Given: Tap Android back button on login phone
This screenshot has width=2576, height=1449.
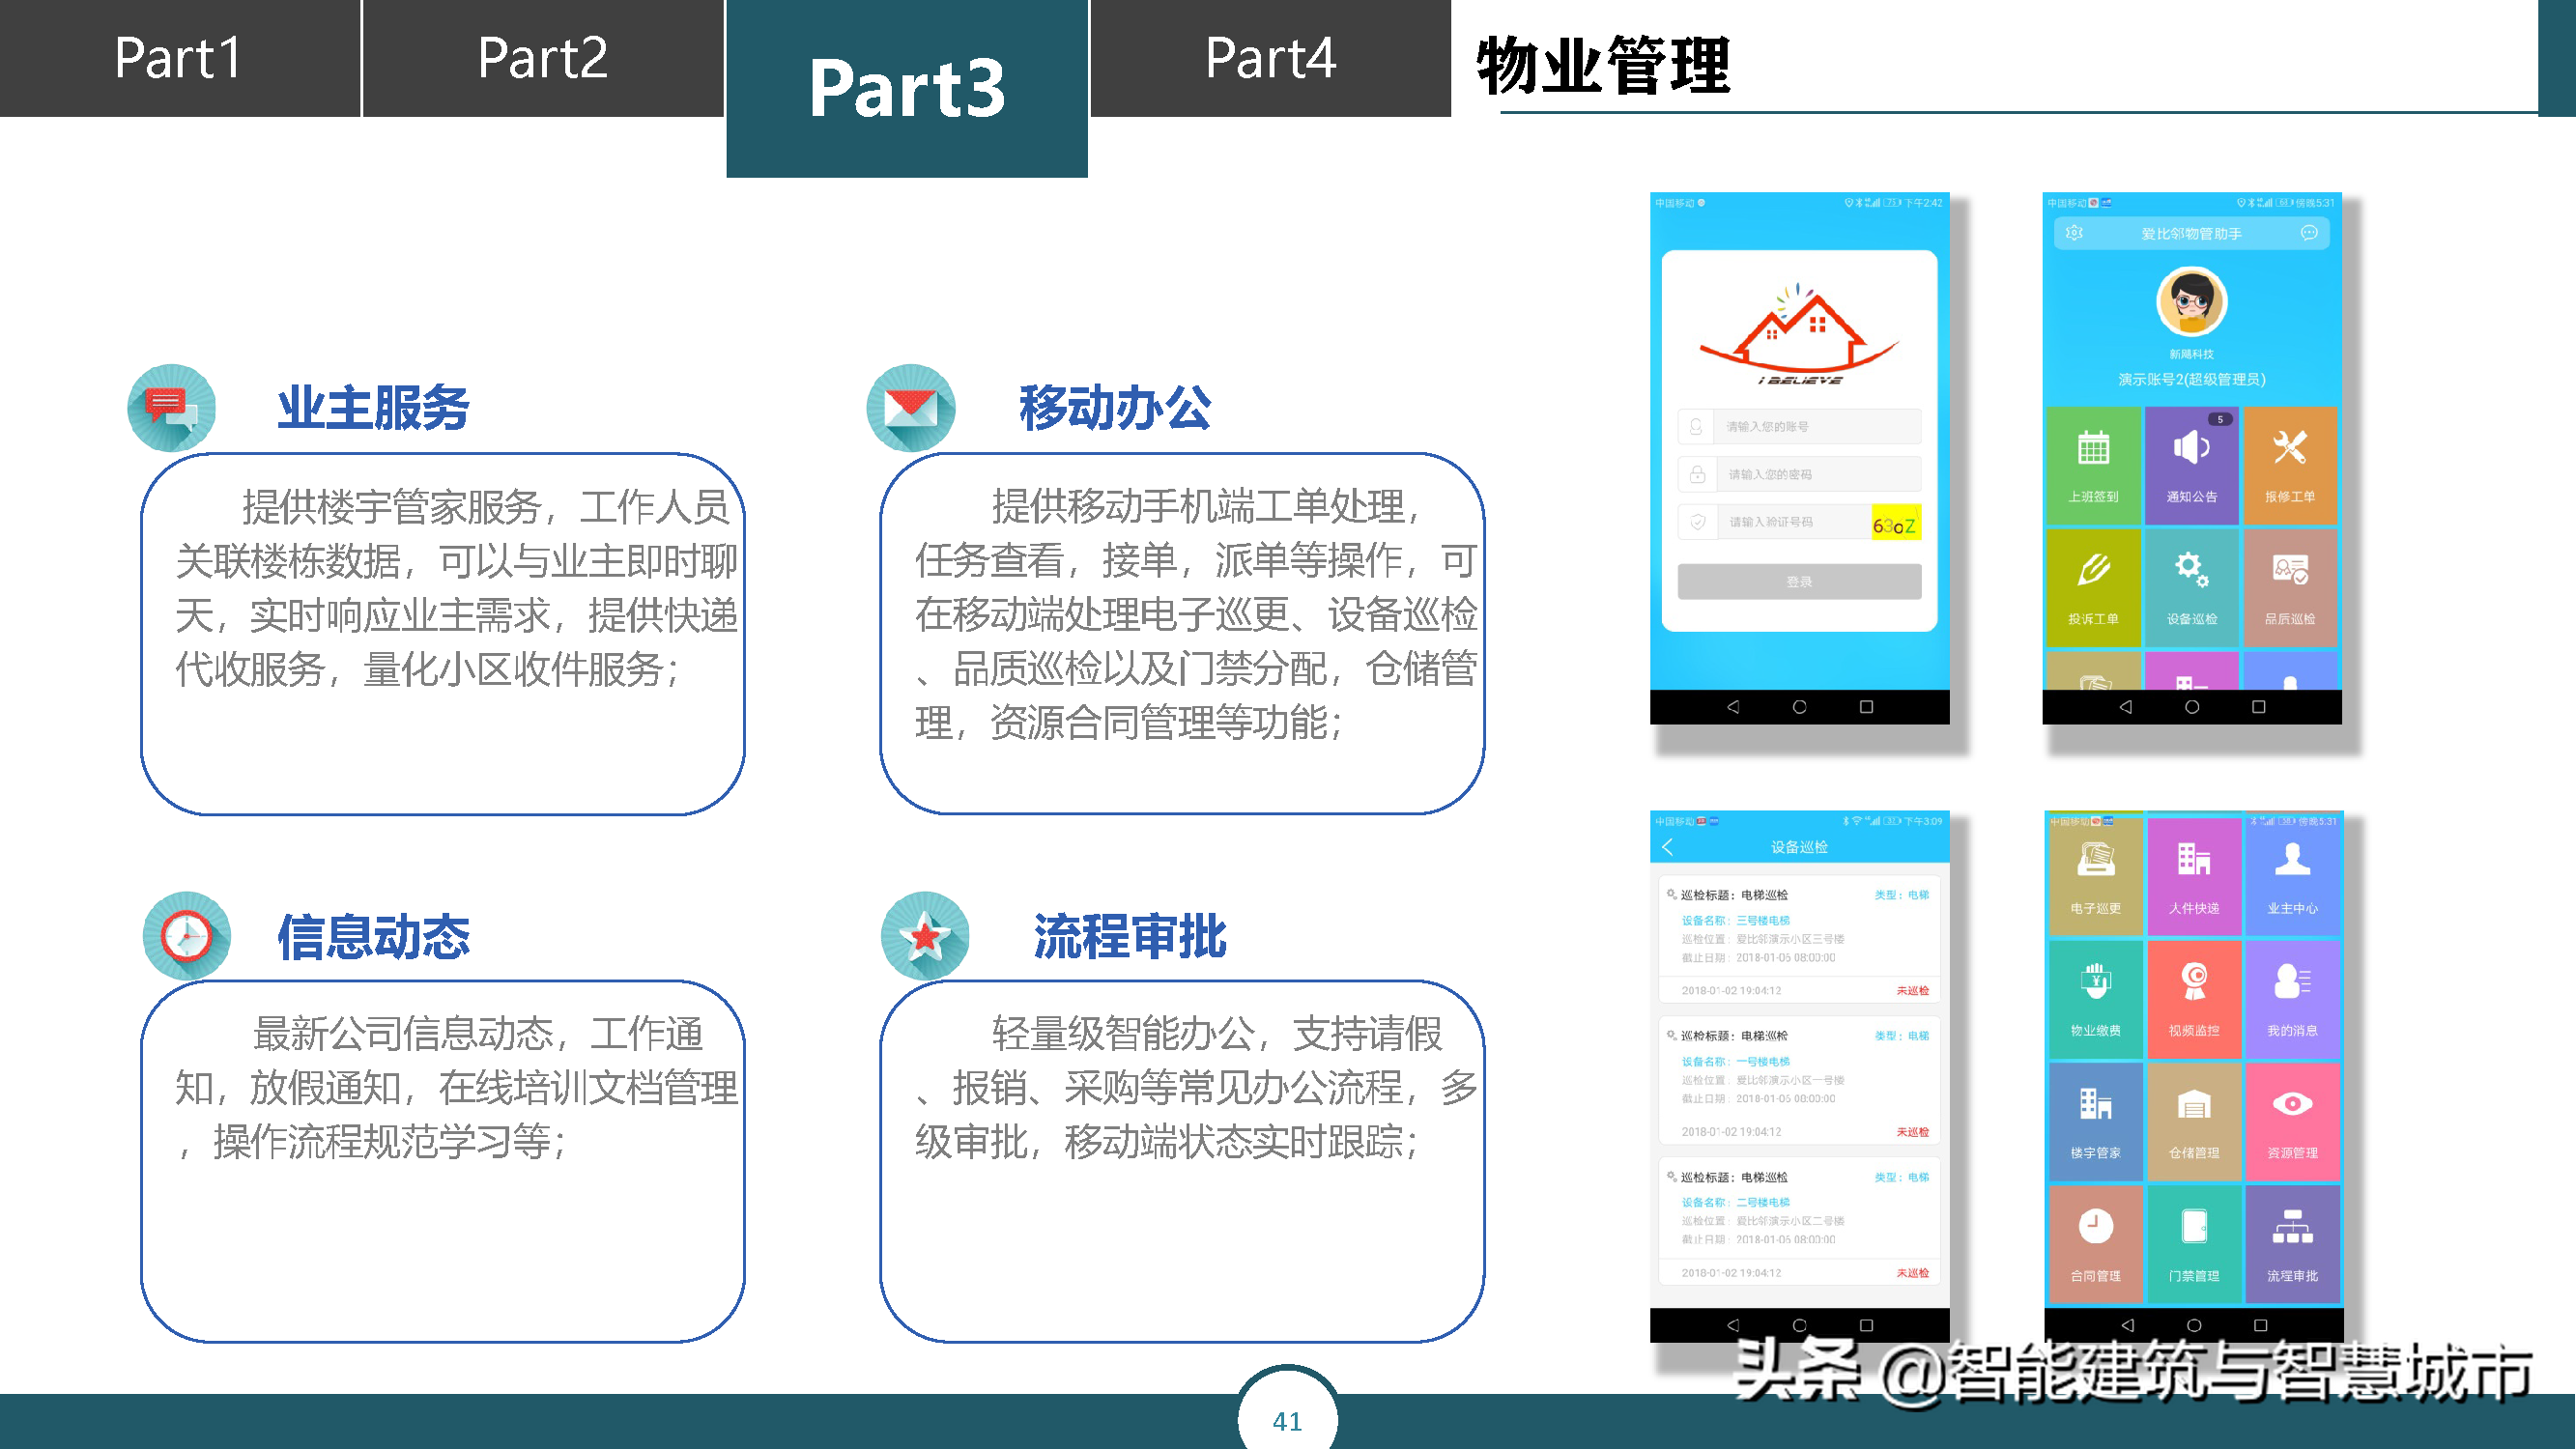Looking at the screenshot, I should click(x=1732, y=707).
